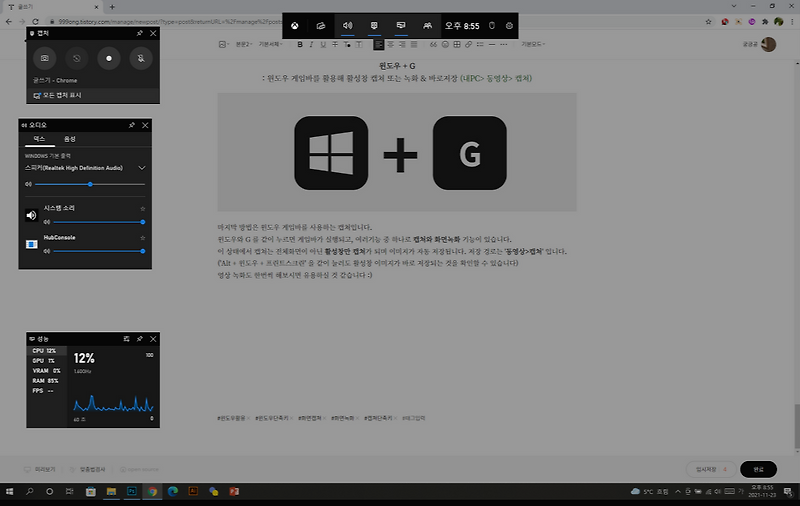This screenshot has height=506, width=800.
Task: Toggle strikethrough formatting in editor
Action: coord(335,44)
